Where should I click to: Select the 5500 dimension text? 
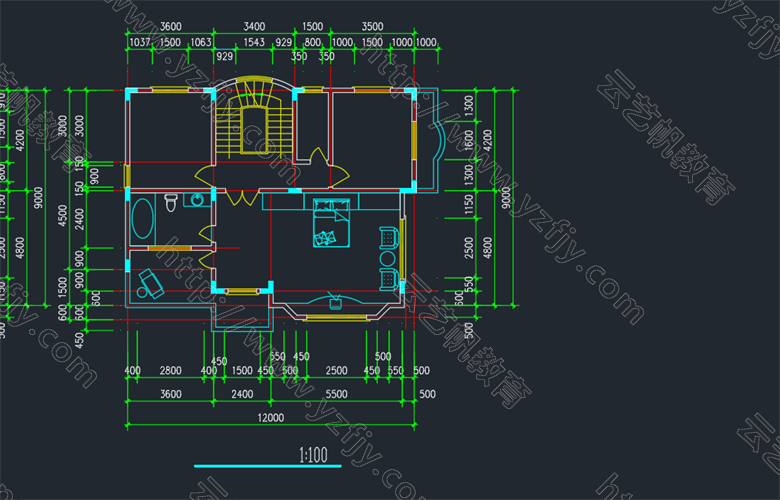(336, 394)
